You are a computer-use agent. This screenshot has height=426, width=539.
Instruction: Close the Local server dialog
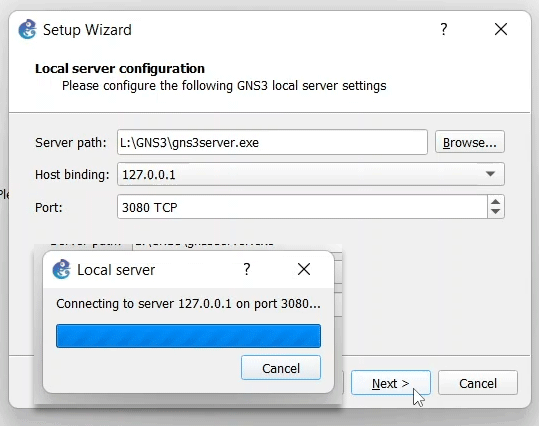304,269
